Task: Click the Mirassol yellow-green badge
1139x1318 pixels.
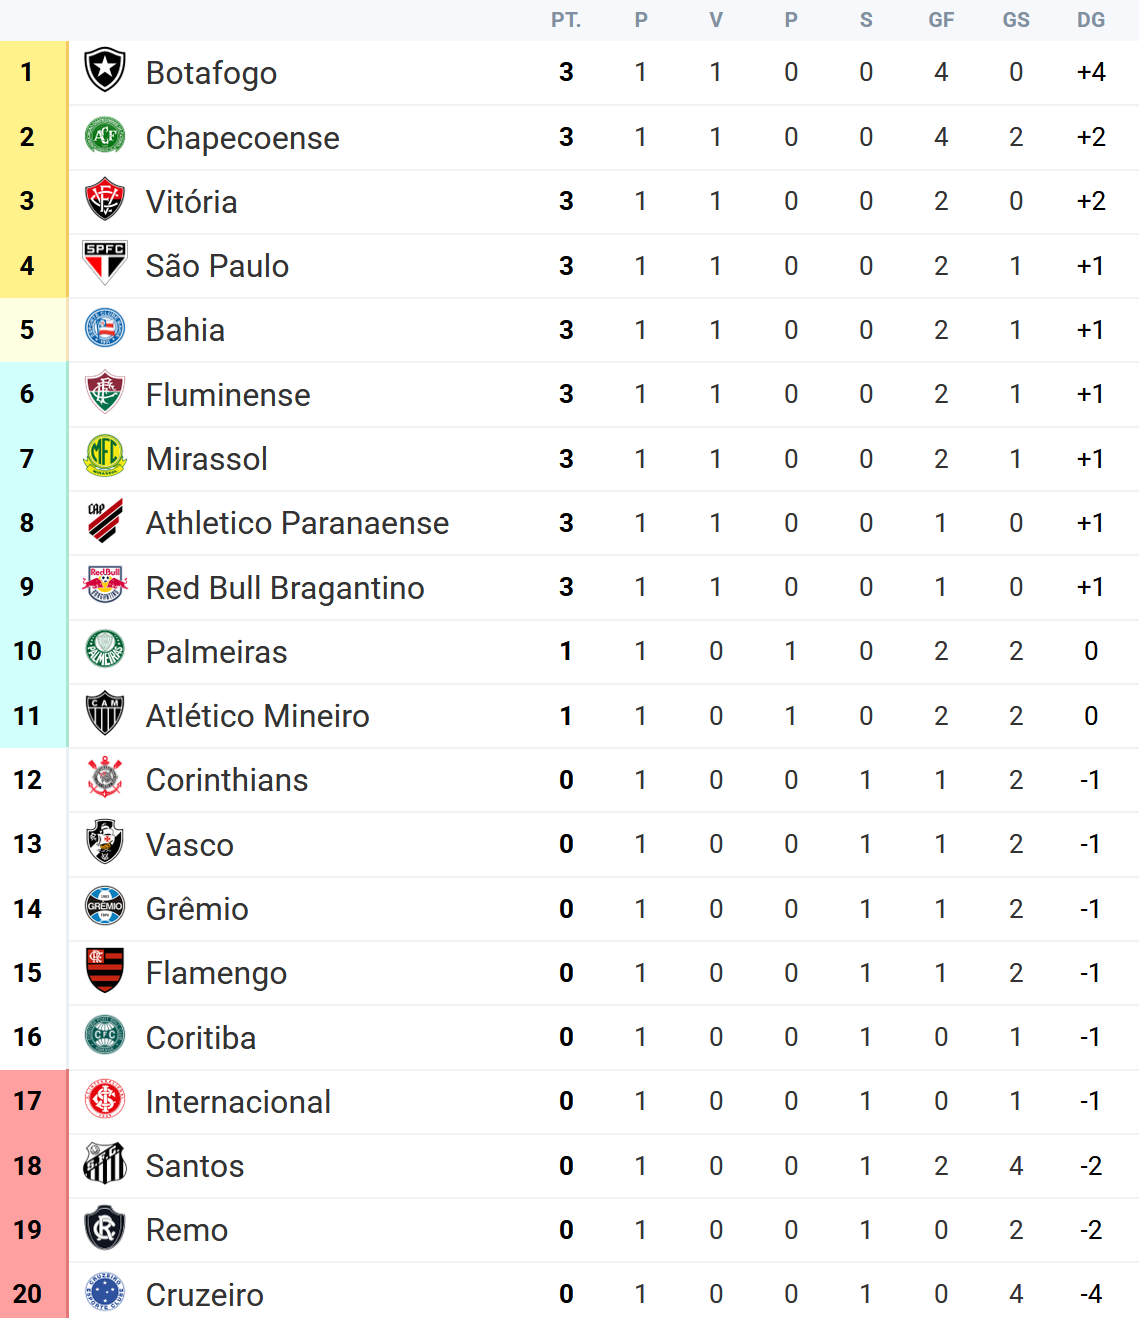Action: 105,458
